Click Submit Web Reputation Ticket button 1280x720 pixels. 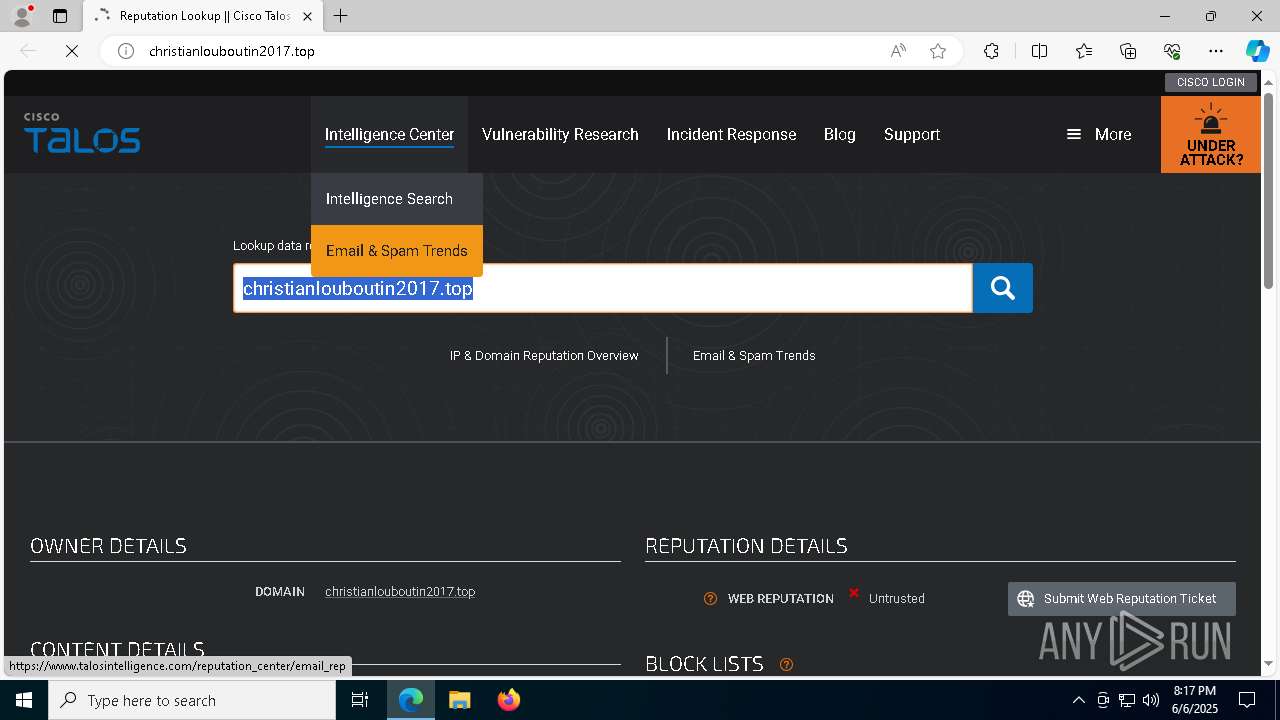point(1122,599)
